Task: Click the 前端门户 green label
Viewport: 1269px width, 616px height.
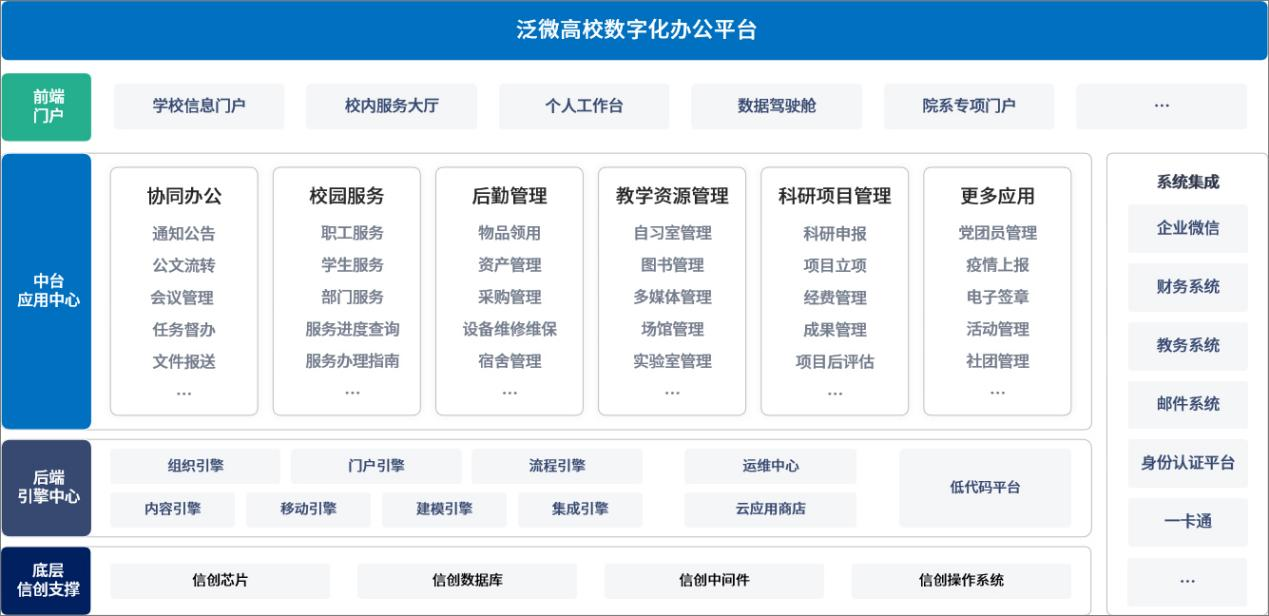Action: pos(47,107)
